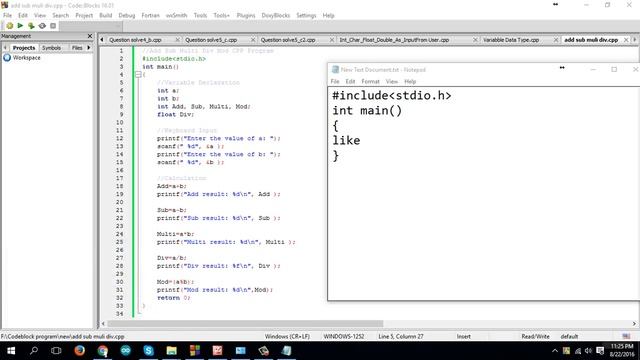Open the Debug menu
Image resolution: width=640 pixels, height=360 pixels.
click(x=127, y=15)
